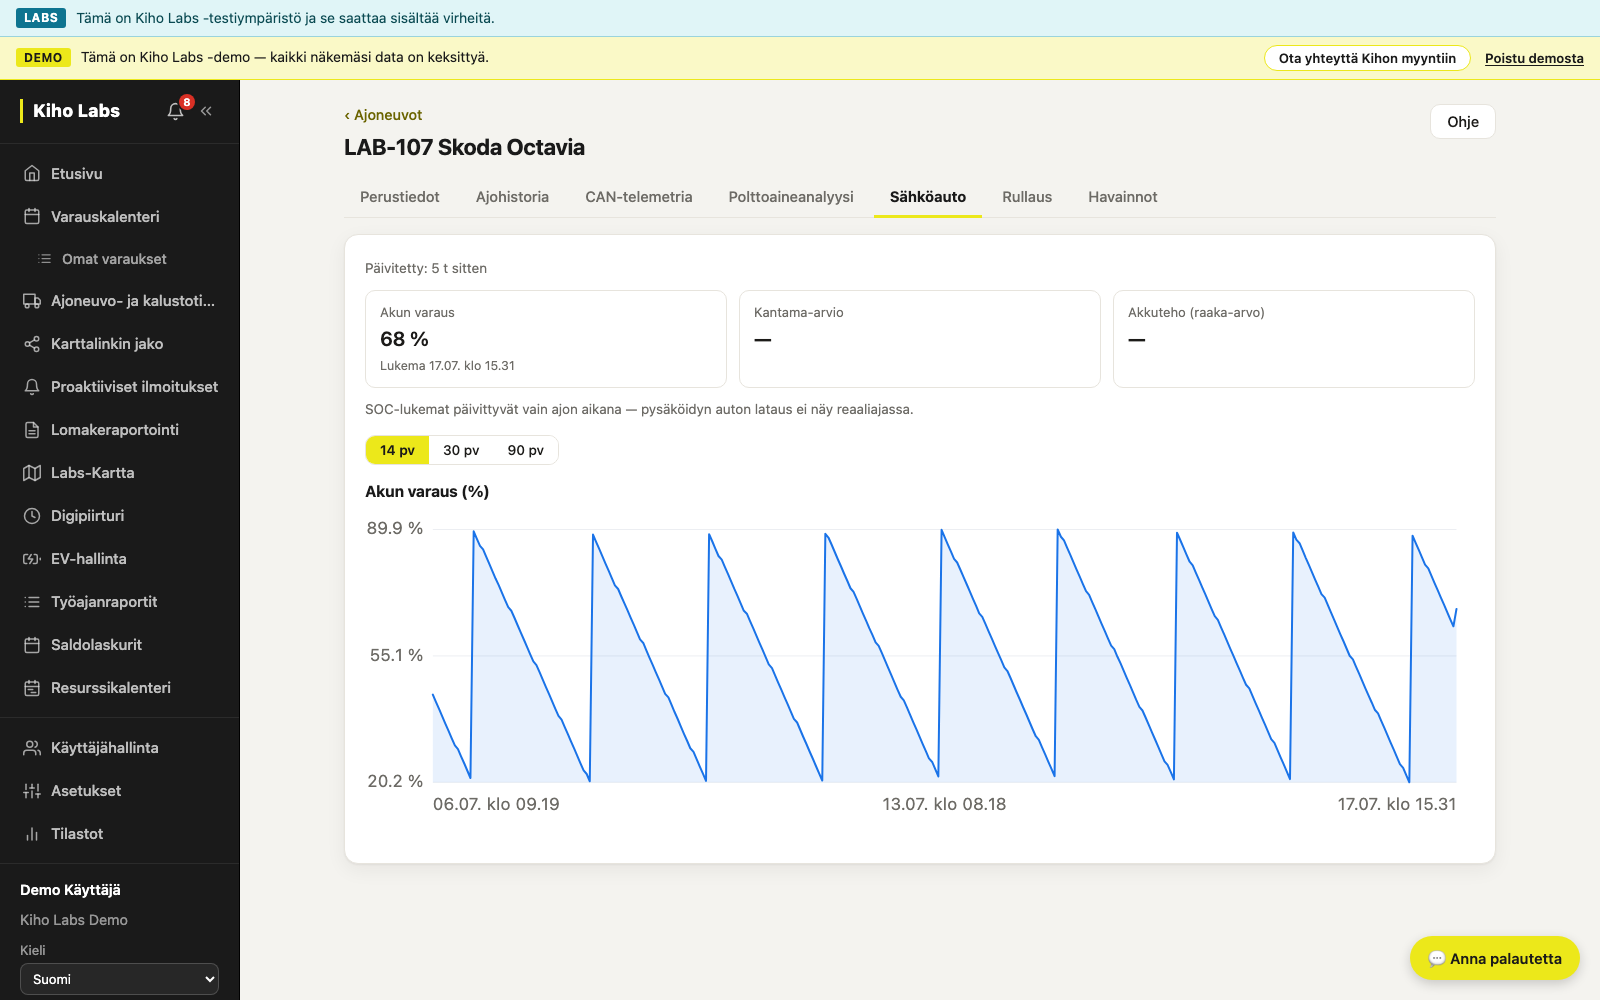1600x1000 pixels.
Task: Click the Karttalinkin jako share icon
Action: coord(32,344)
